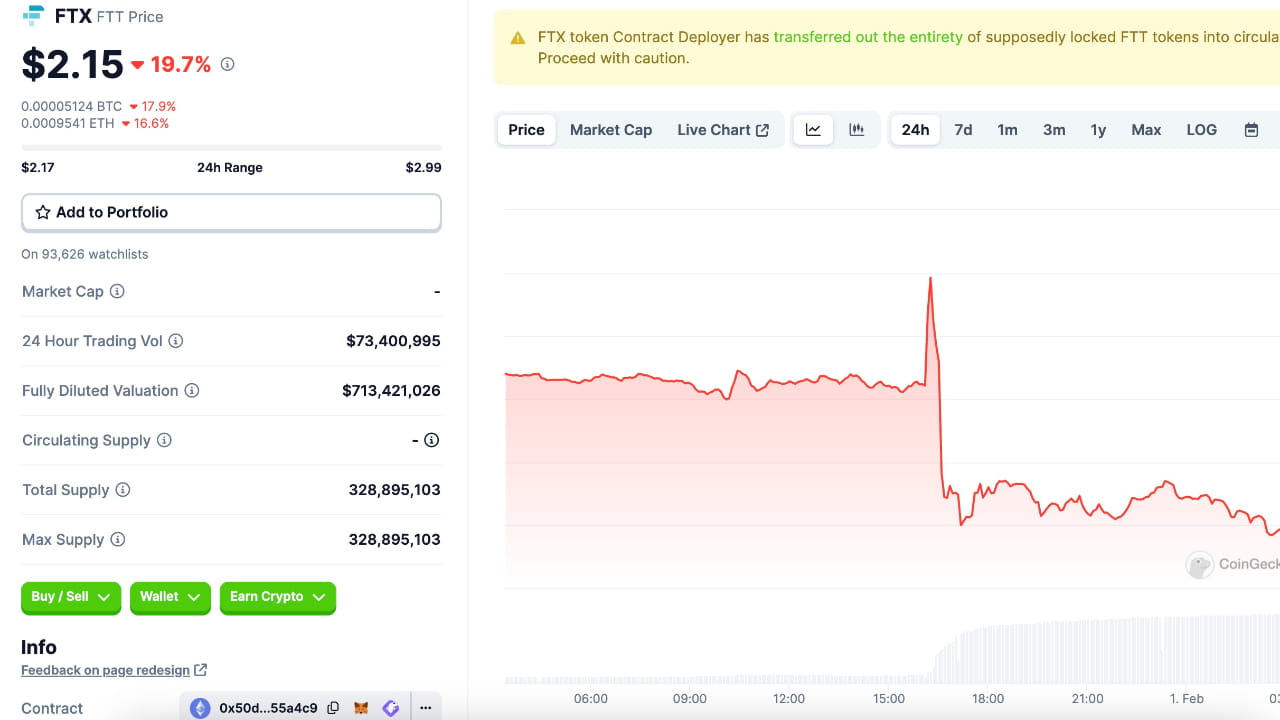The image size is (1280, 720).
Task: Toggle the 24h timeframe selection
Action: pos(914,129)
